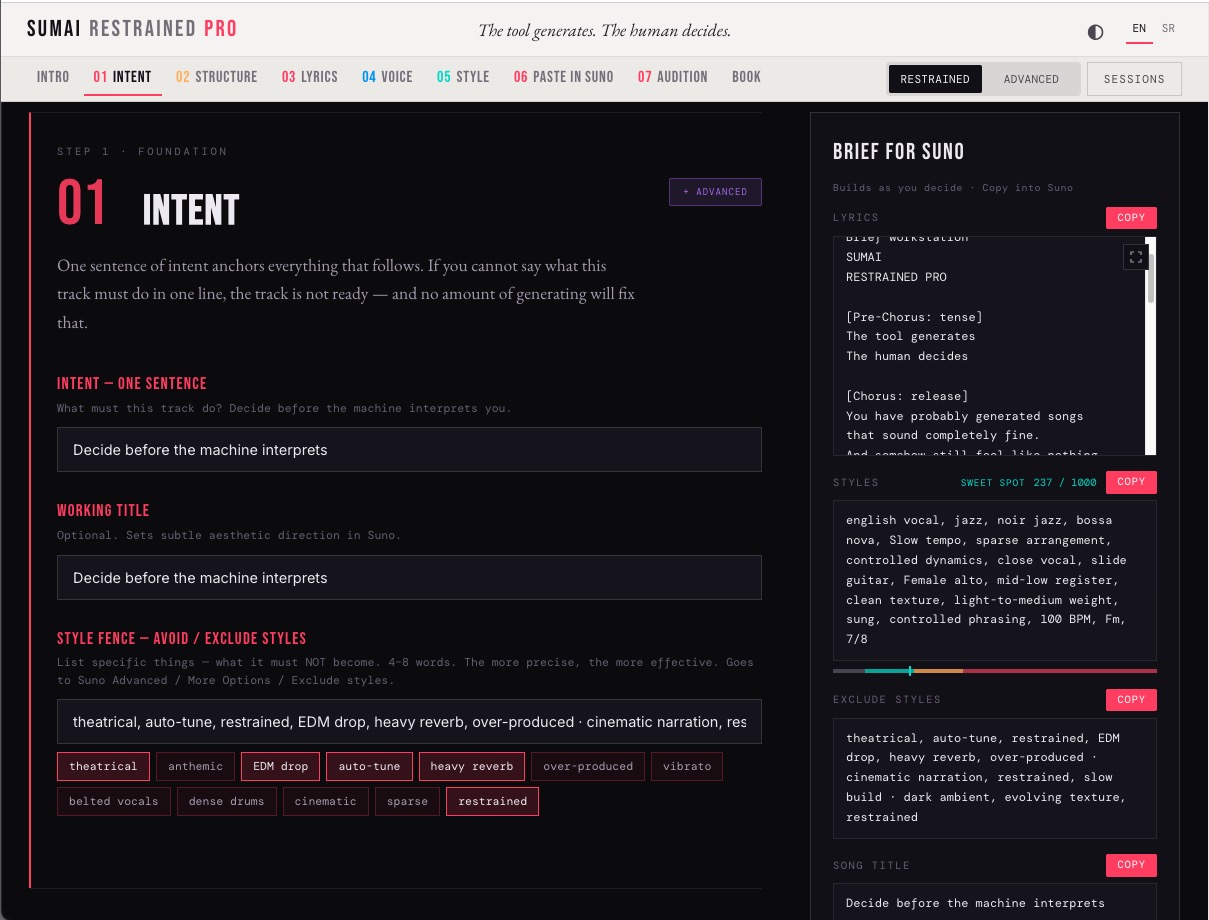
Task: Click the '[Pre-Chorus: tense]' lyrics line
Action: pyautogui.click(x=914, y=317)
